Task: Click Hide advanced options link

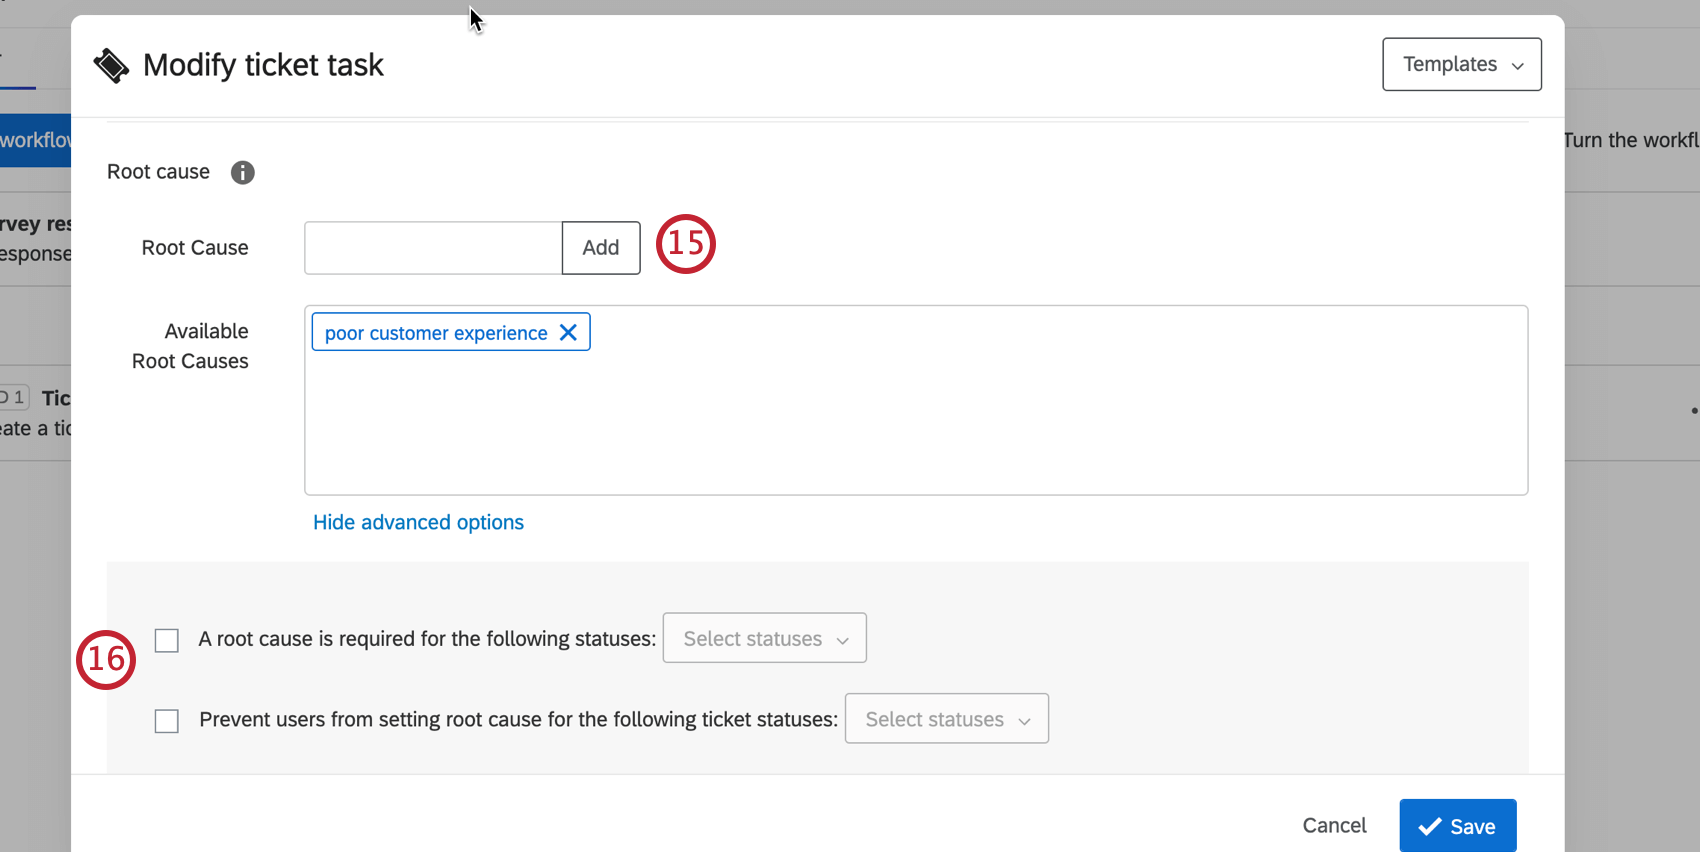Action: [x=418, y=522]
